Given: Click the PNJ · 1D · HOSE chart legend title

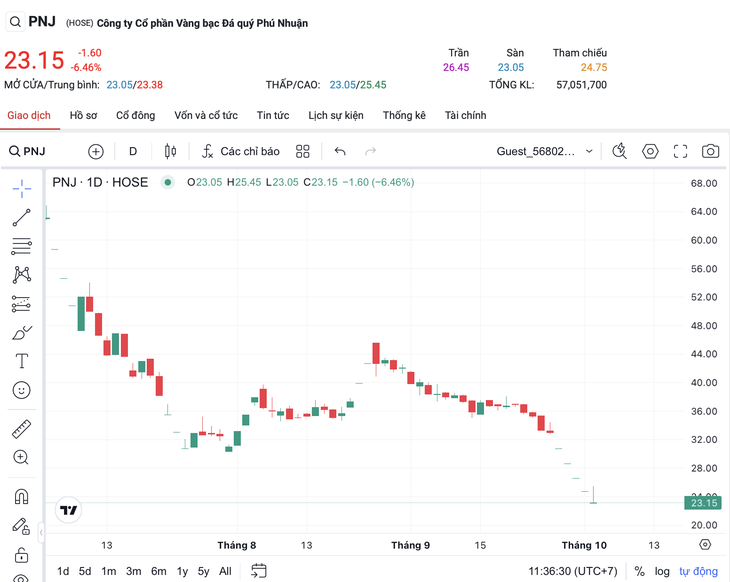Looking at the screenshot, I should [100, 182].
